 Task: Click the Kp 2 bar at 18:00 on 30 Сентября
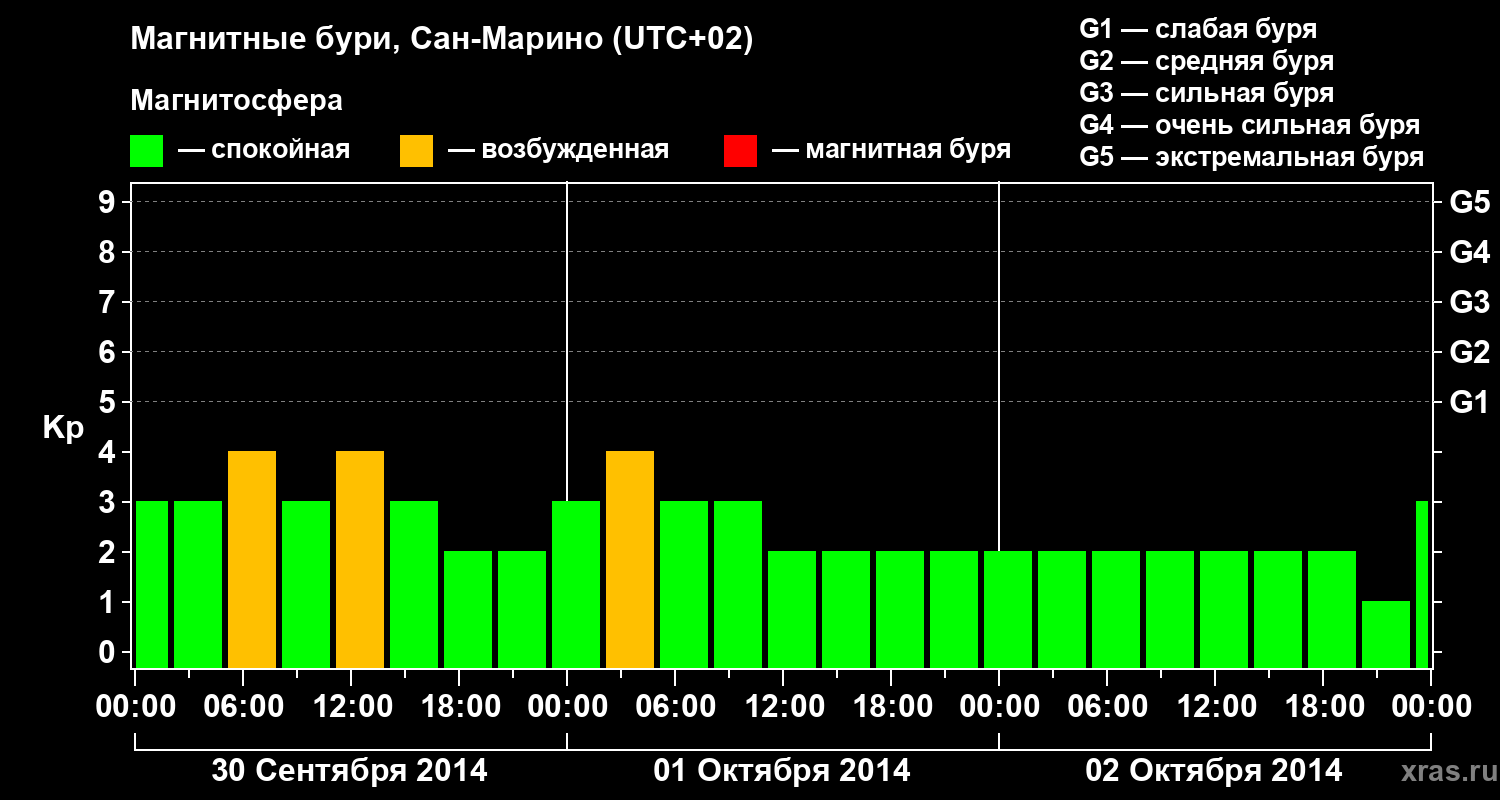coord(468,610)
